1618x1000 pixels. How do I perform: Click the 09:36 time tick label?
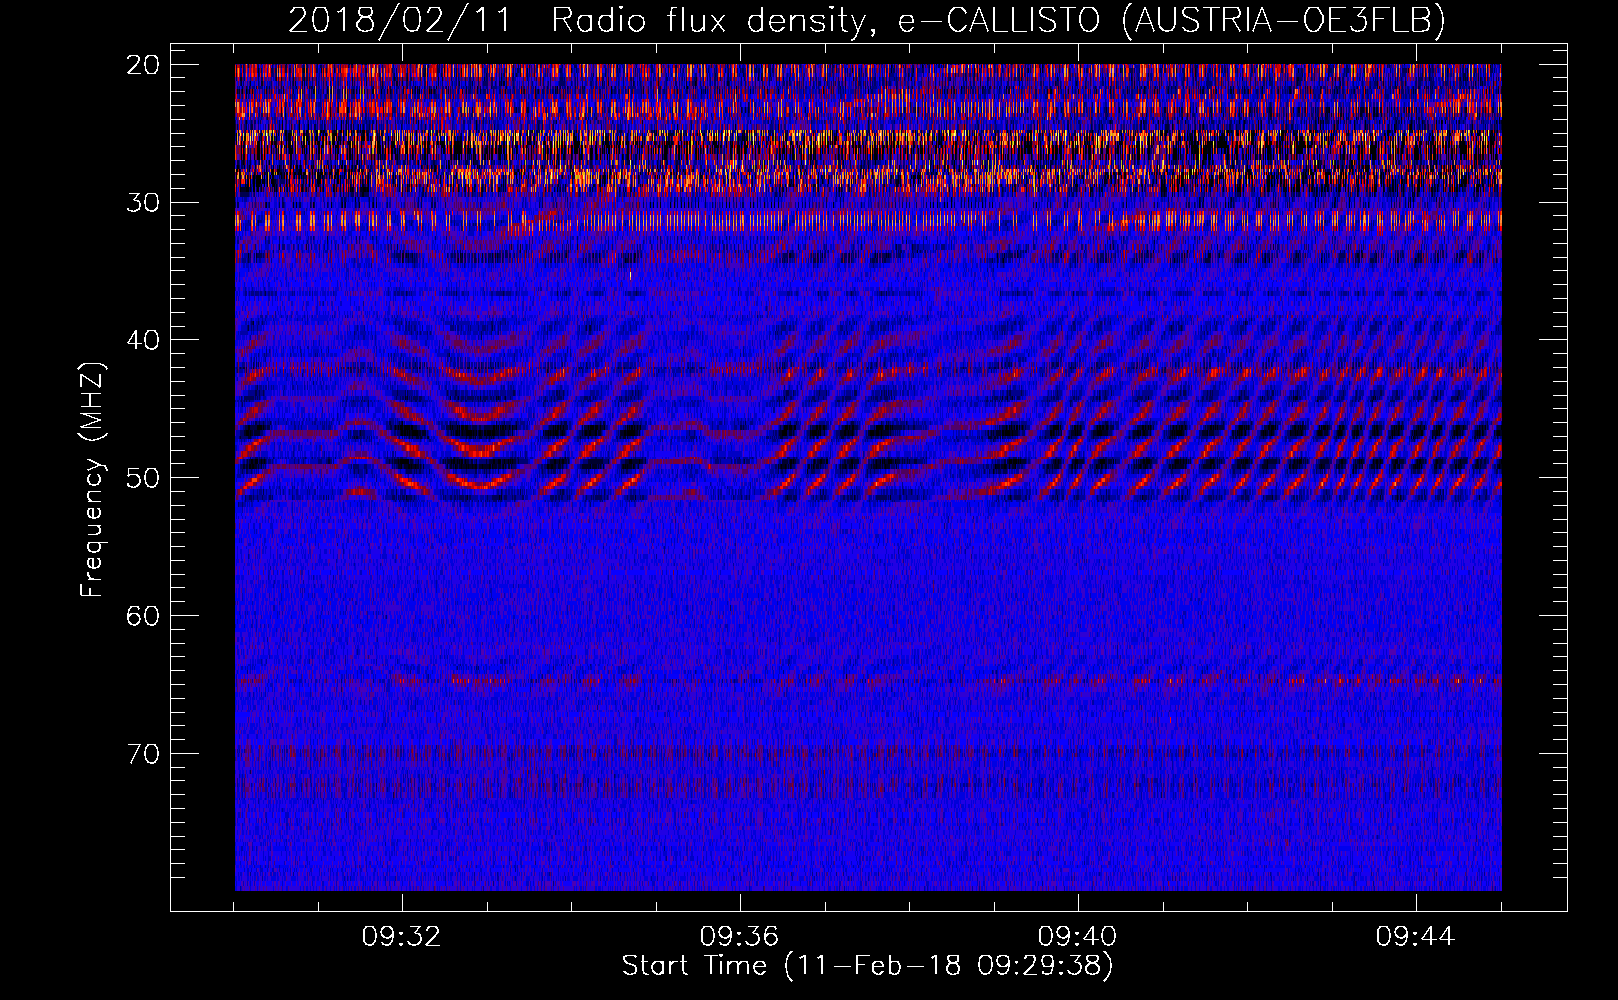pyautogui.click(x=740, y=937)
